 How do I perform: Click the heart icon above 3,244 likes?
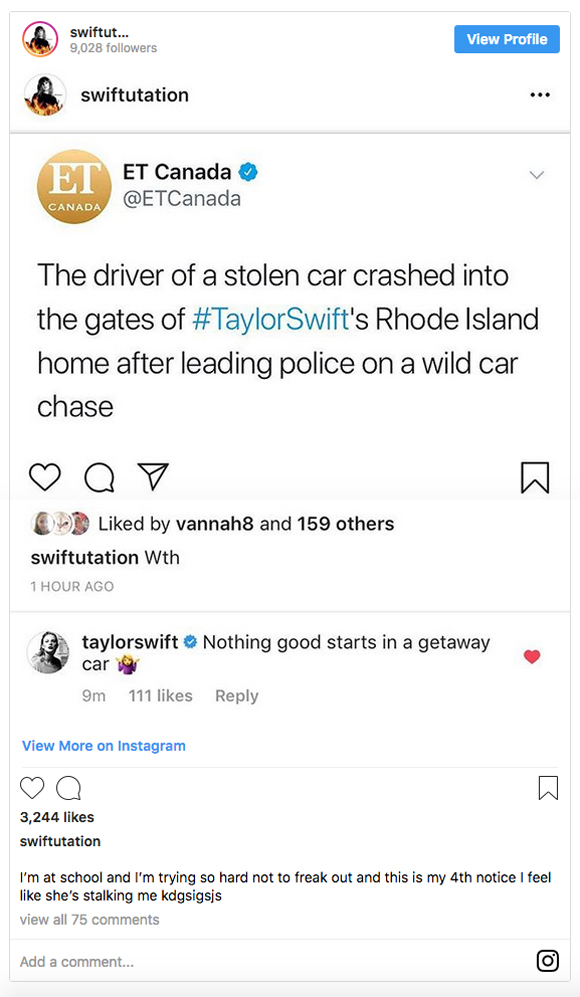click(32, 788)
